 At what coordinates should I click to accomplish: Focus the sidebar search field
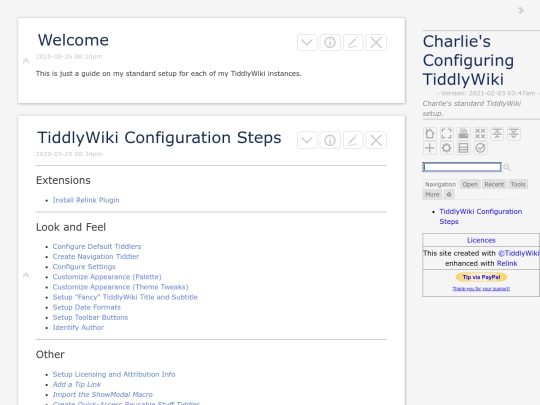tap(462, 167)
